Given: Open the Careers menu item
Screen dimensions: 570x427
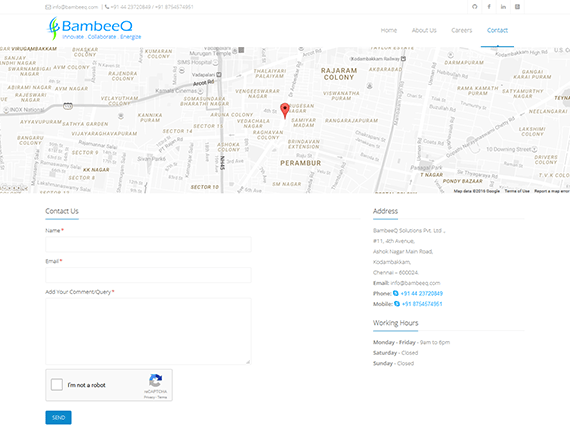Looking at the screenshot, I should click(x=462, y=30).
